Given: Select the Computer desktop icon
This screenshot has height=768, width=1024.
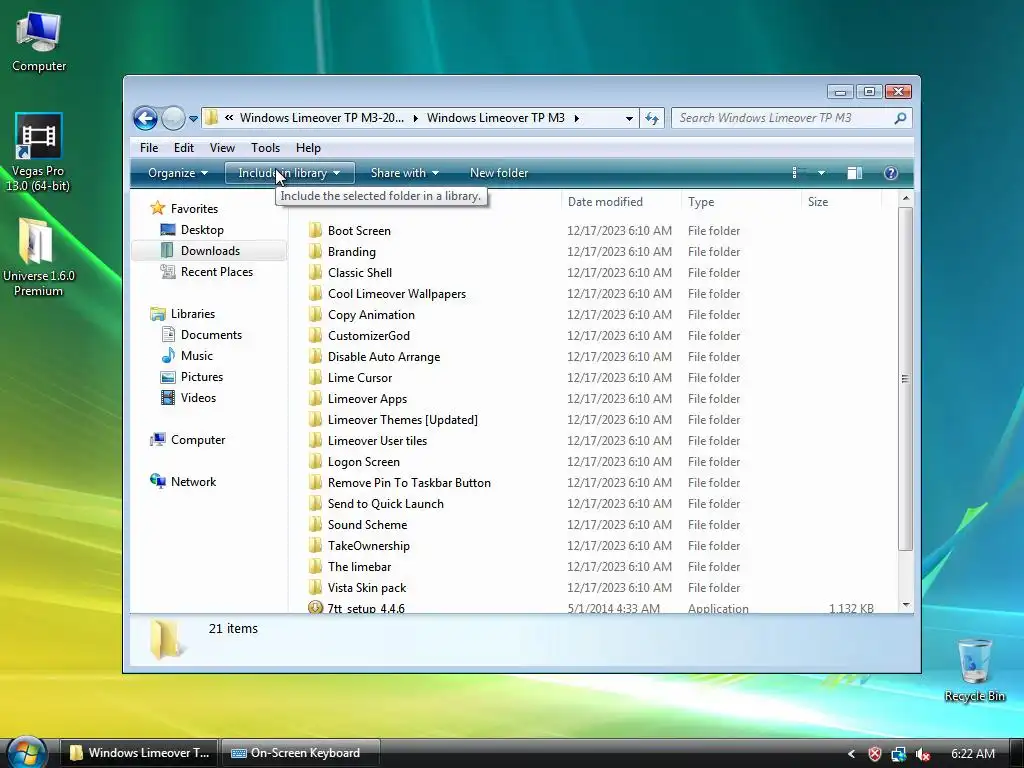Looking at the screenshot, I should [x=39, y=40].
